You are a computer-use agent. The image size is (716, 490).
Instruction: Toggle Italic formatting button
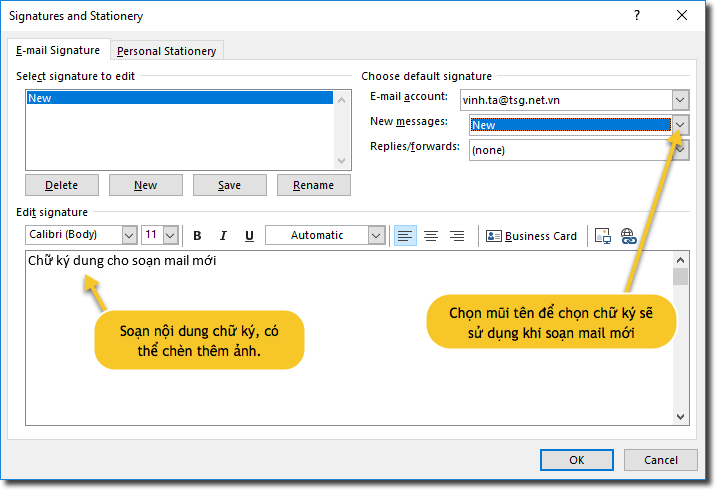pos(223,236)
